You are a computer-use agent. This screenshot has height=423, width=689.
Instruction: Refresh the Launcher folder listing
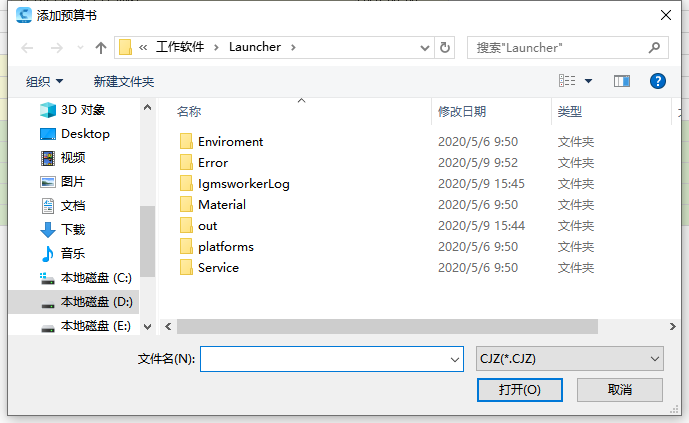click(445, 47)
